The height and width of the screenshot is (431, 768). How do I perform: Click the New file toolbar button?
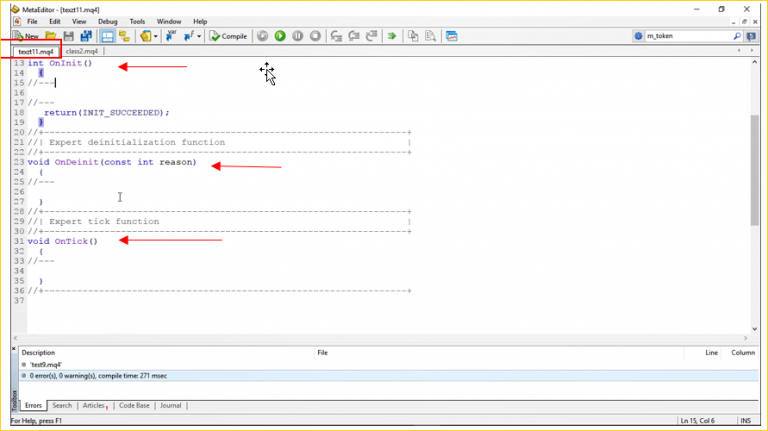click(x=26, y=36)
